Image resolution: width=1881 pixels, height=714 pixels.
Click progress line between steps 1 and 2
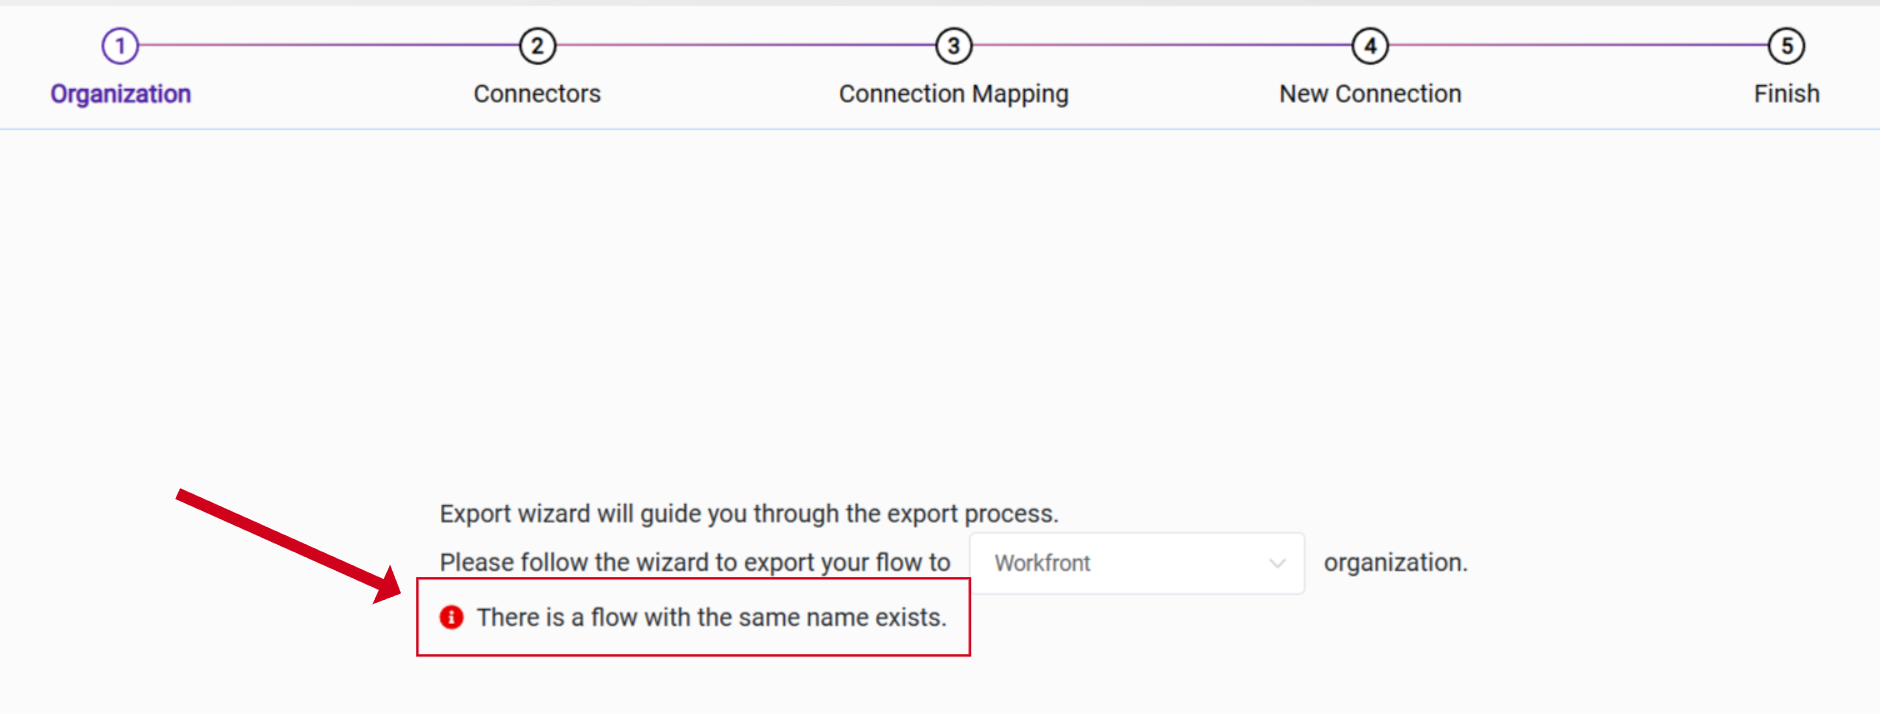328,45
